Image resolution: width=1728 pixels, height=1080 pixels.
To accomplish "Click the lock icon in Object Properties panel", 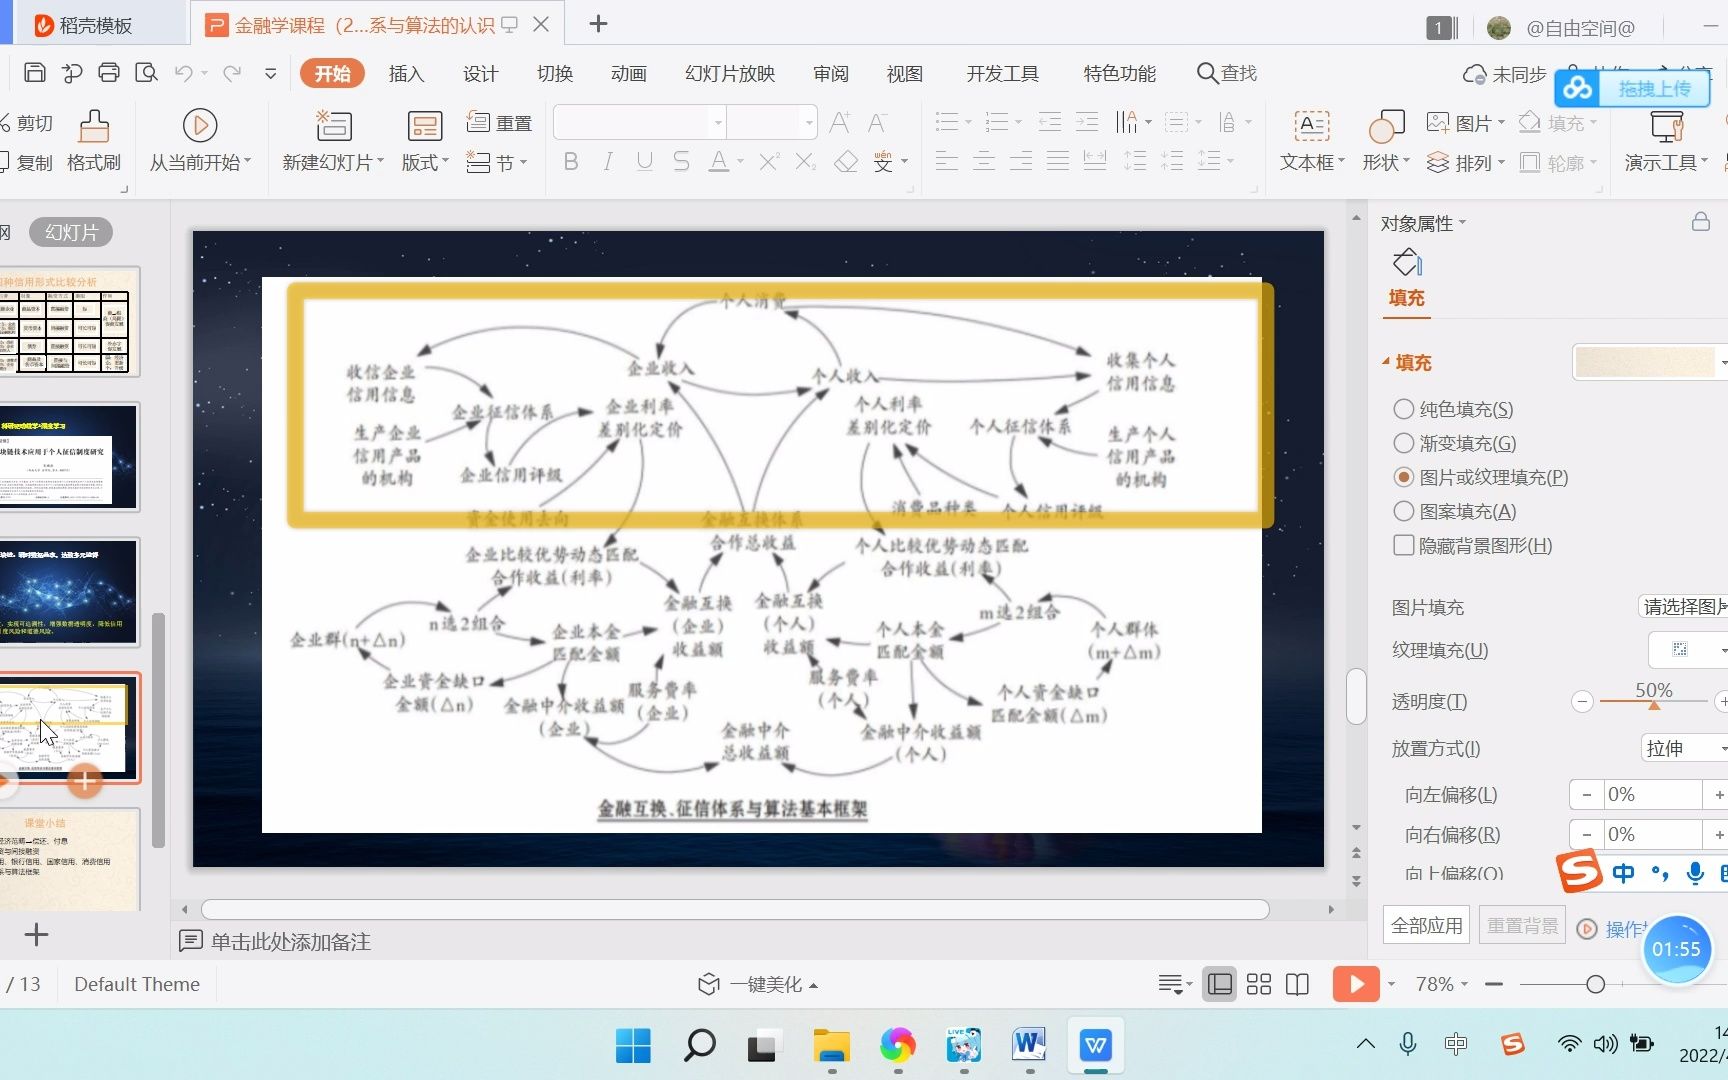I will click(1700, 222).
